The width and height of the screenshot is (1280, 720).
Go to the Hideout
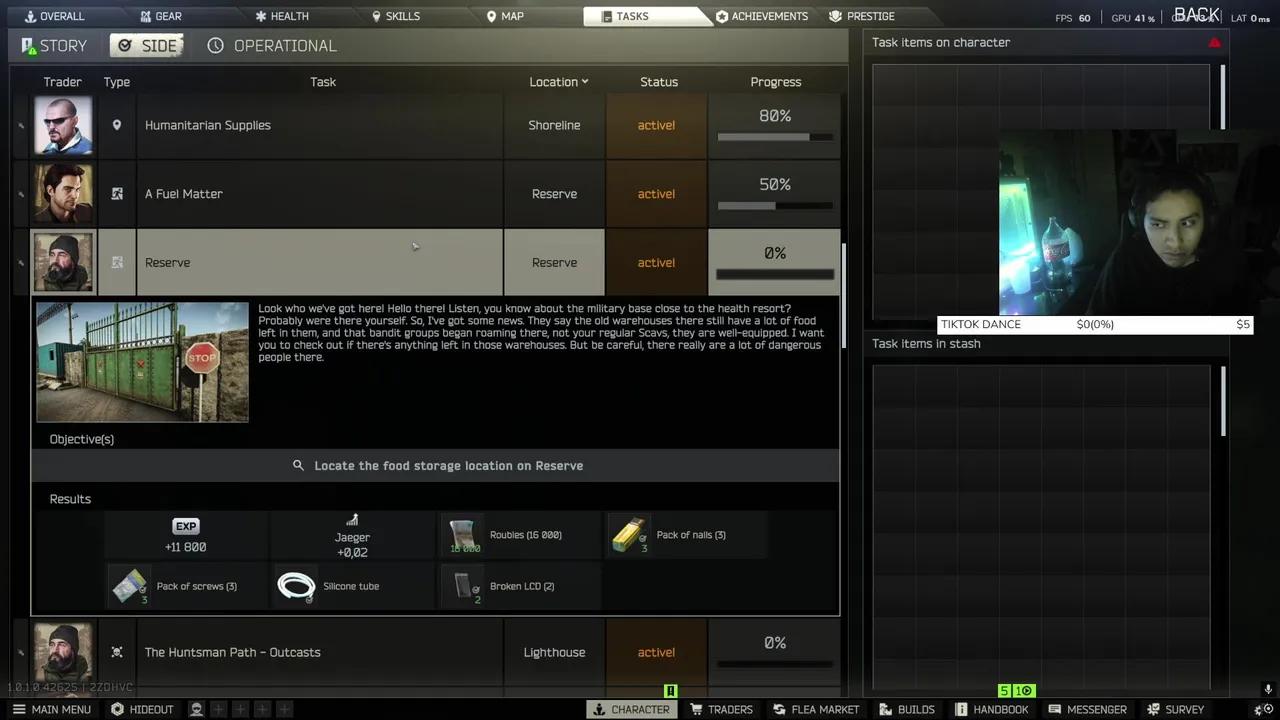(142, 709)
